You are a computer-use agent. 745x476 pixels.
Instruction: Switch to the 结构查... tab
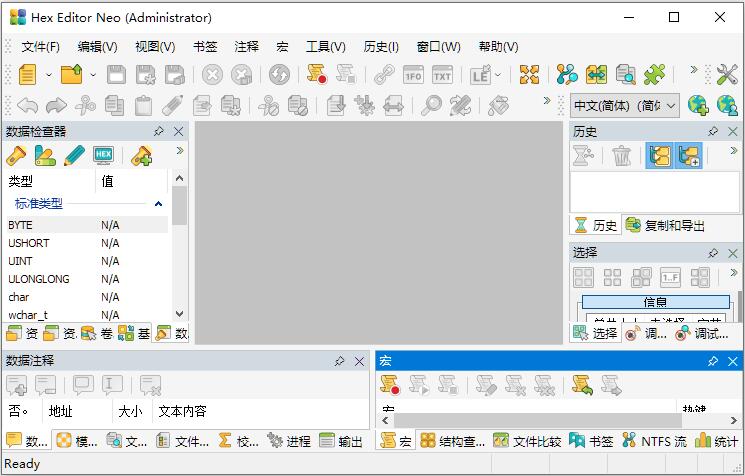click(x=452, y=441)
